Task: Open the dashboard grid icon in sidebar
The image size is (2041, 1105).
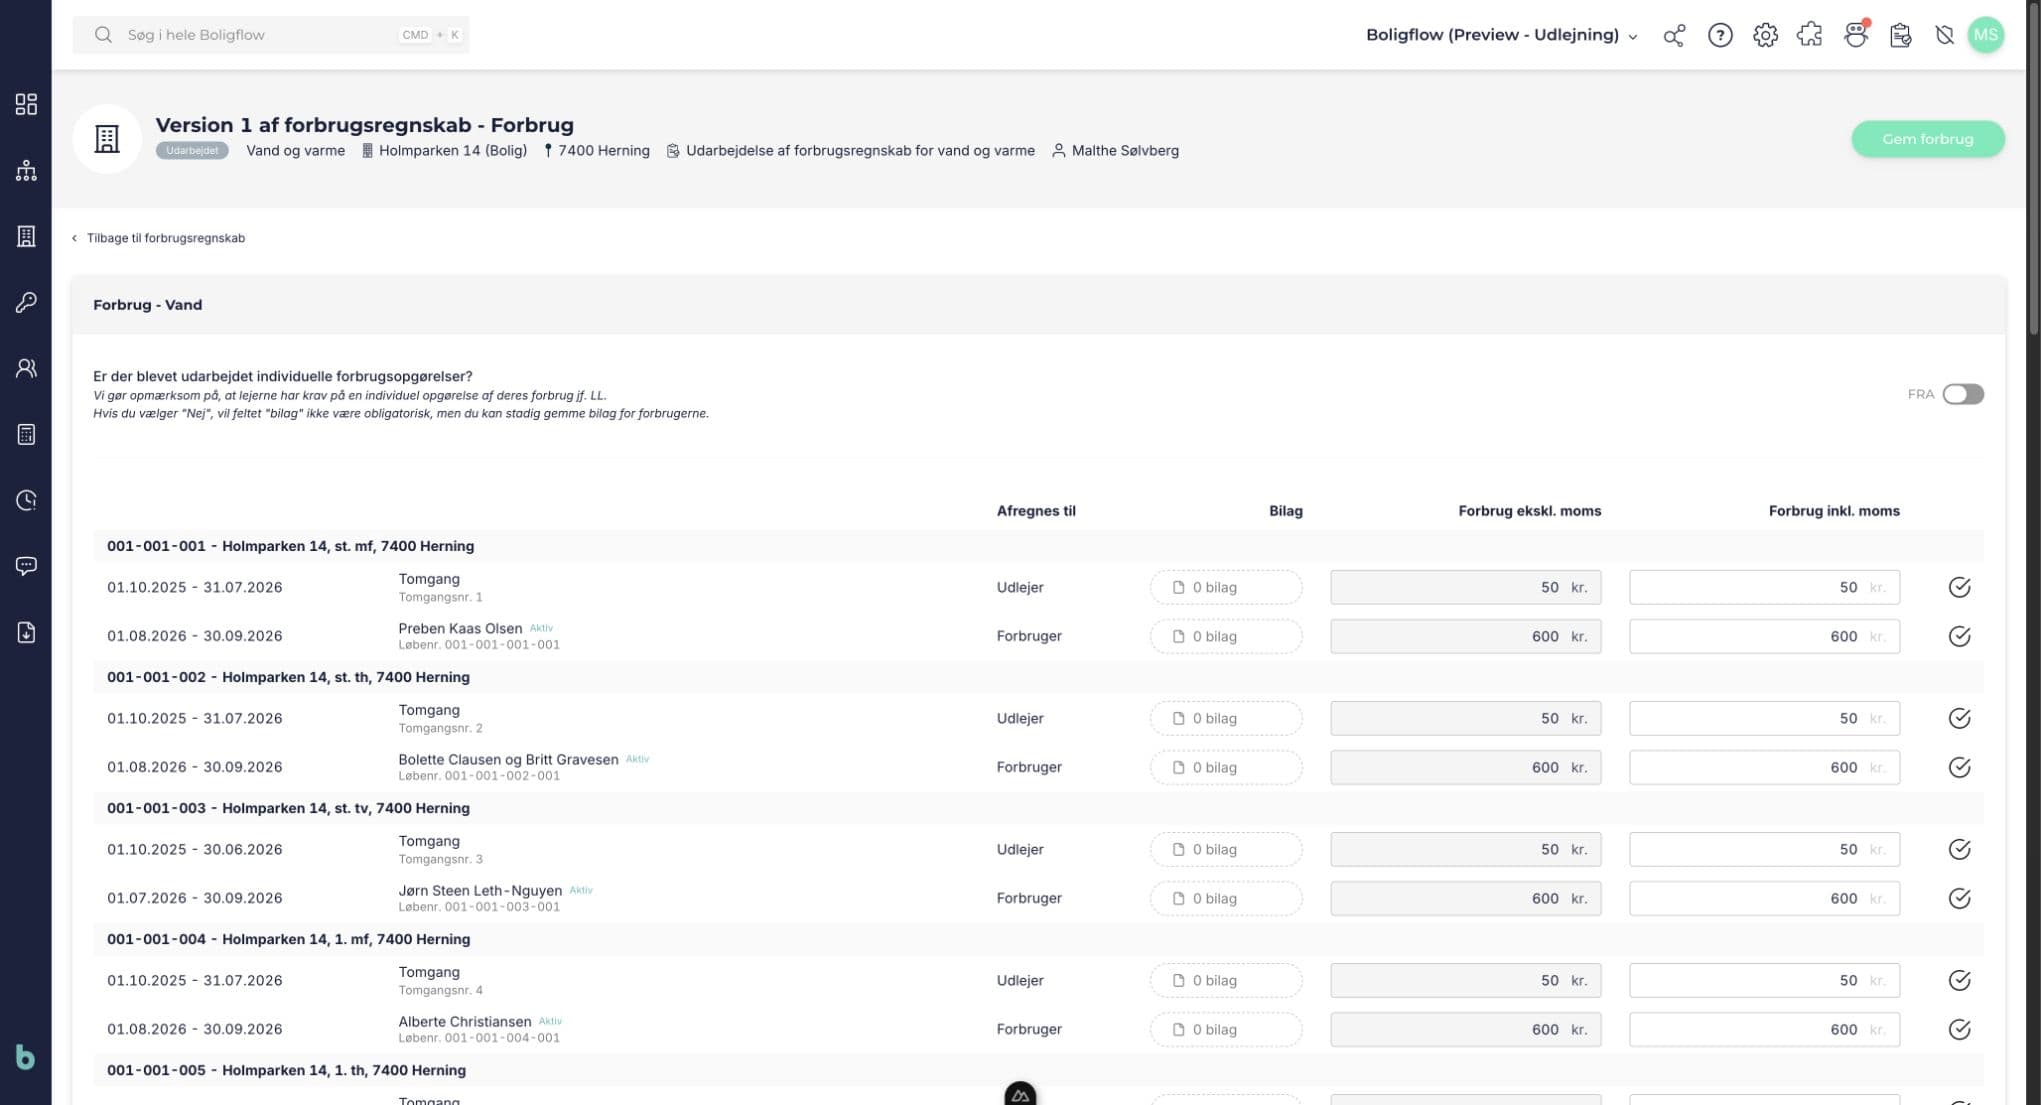Action: pos(26,104)
